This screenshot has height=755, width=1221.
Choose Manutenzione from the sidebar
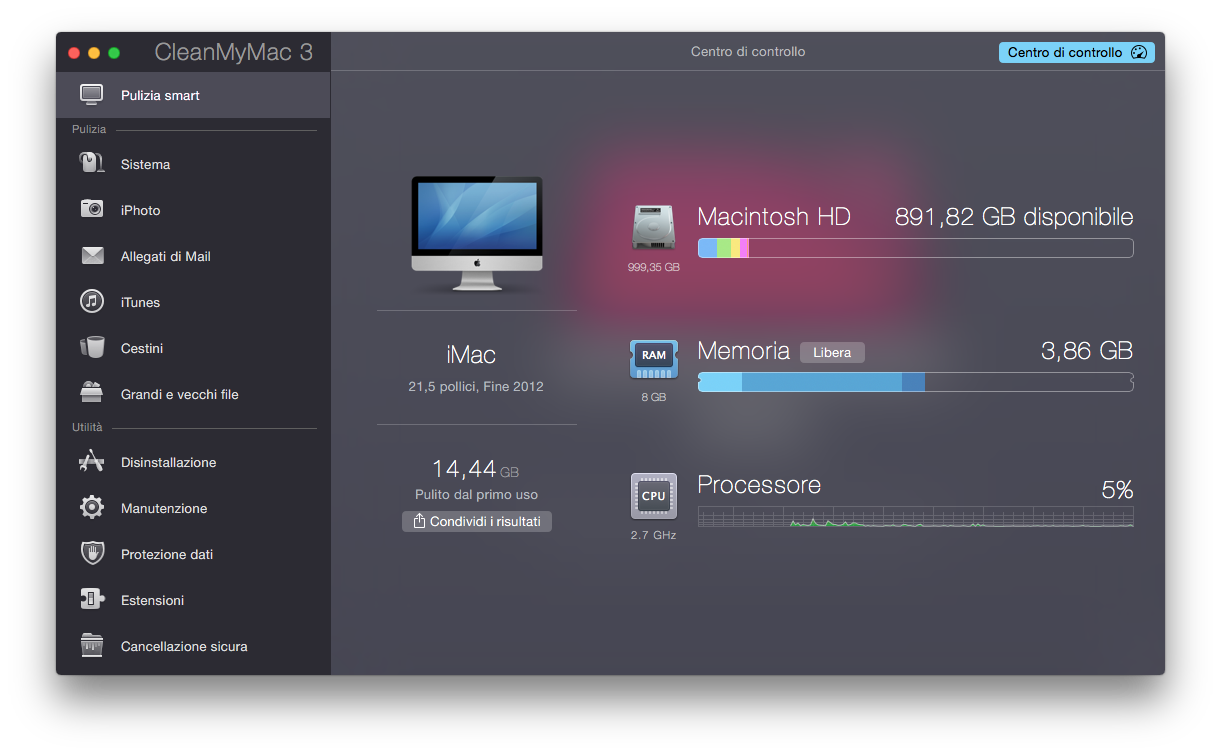(193, 508)
